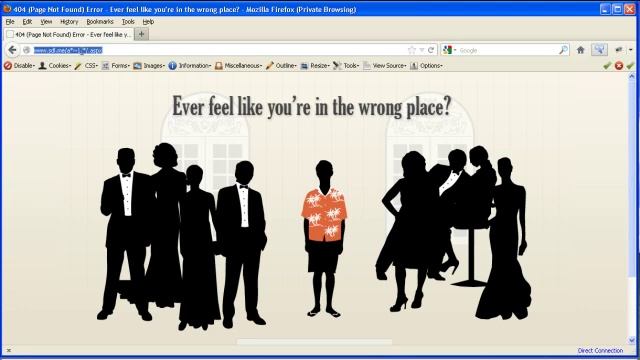Open bookmark star dropdown arrow
Screen dimensions: 640x360
coord(422,50)
